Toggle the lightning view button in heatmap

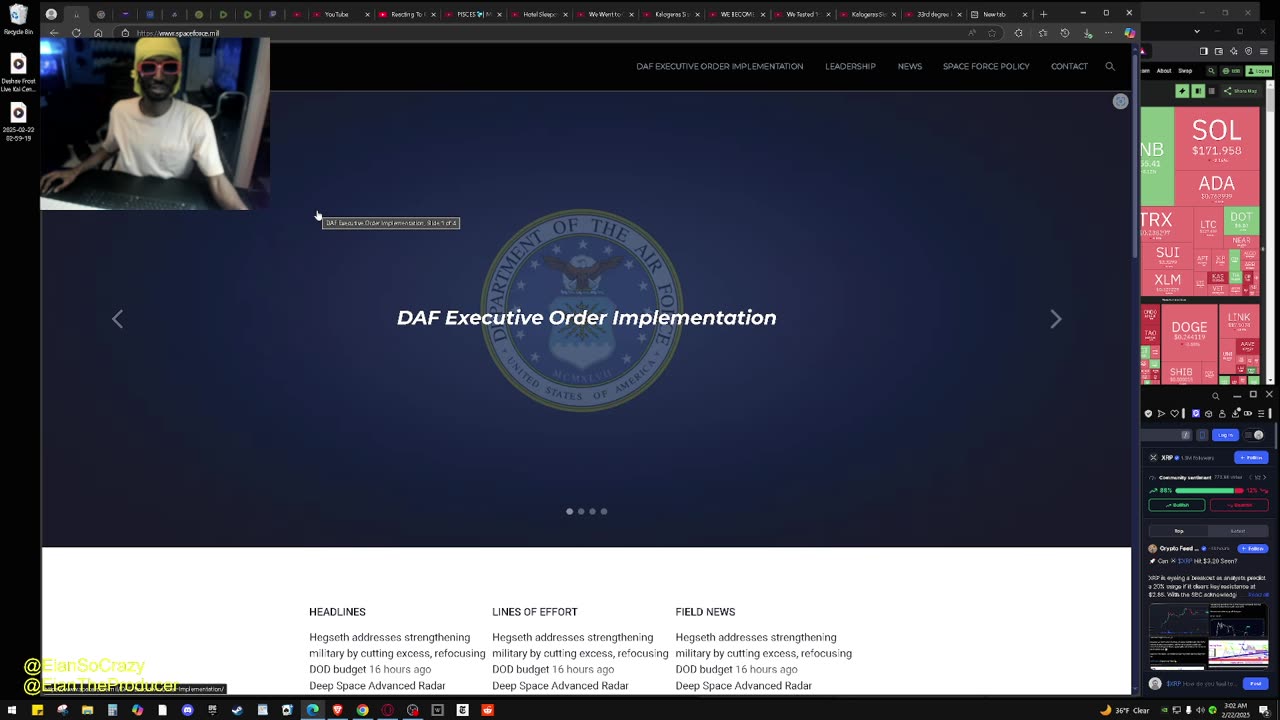coord(1182,91)
